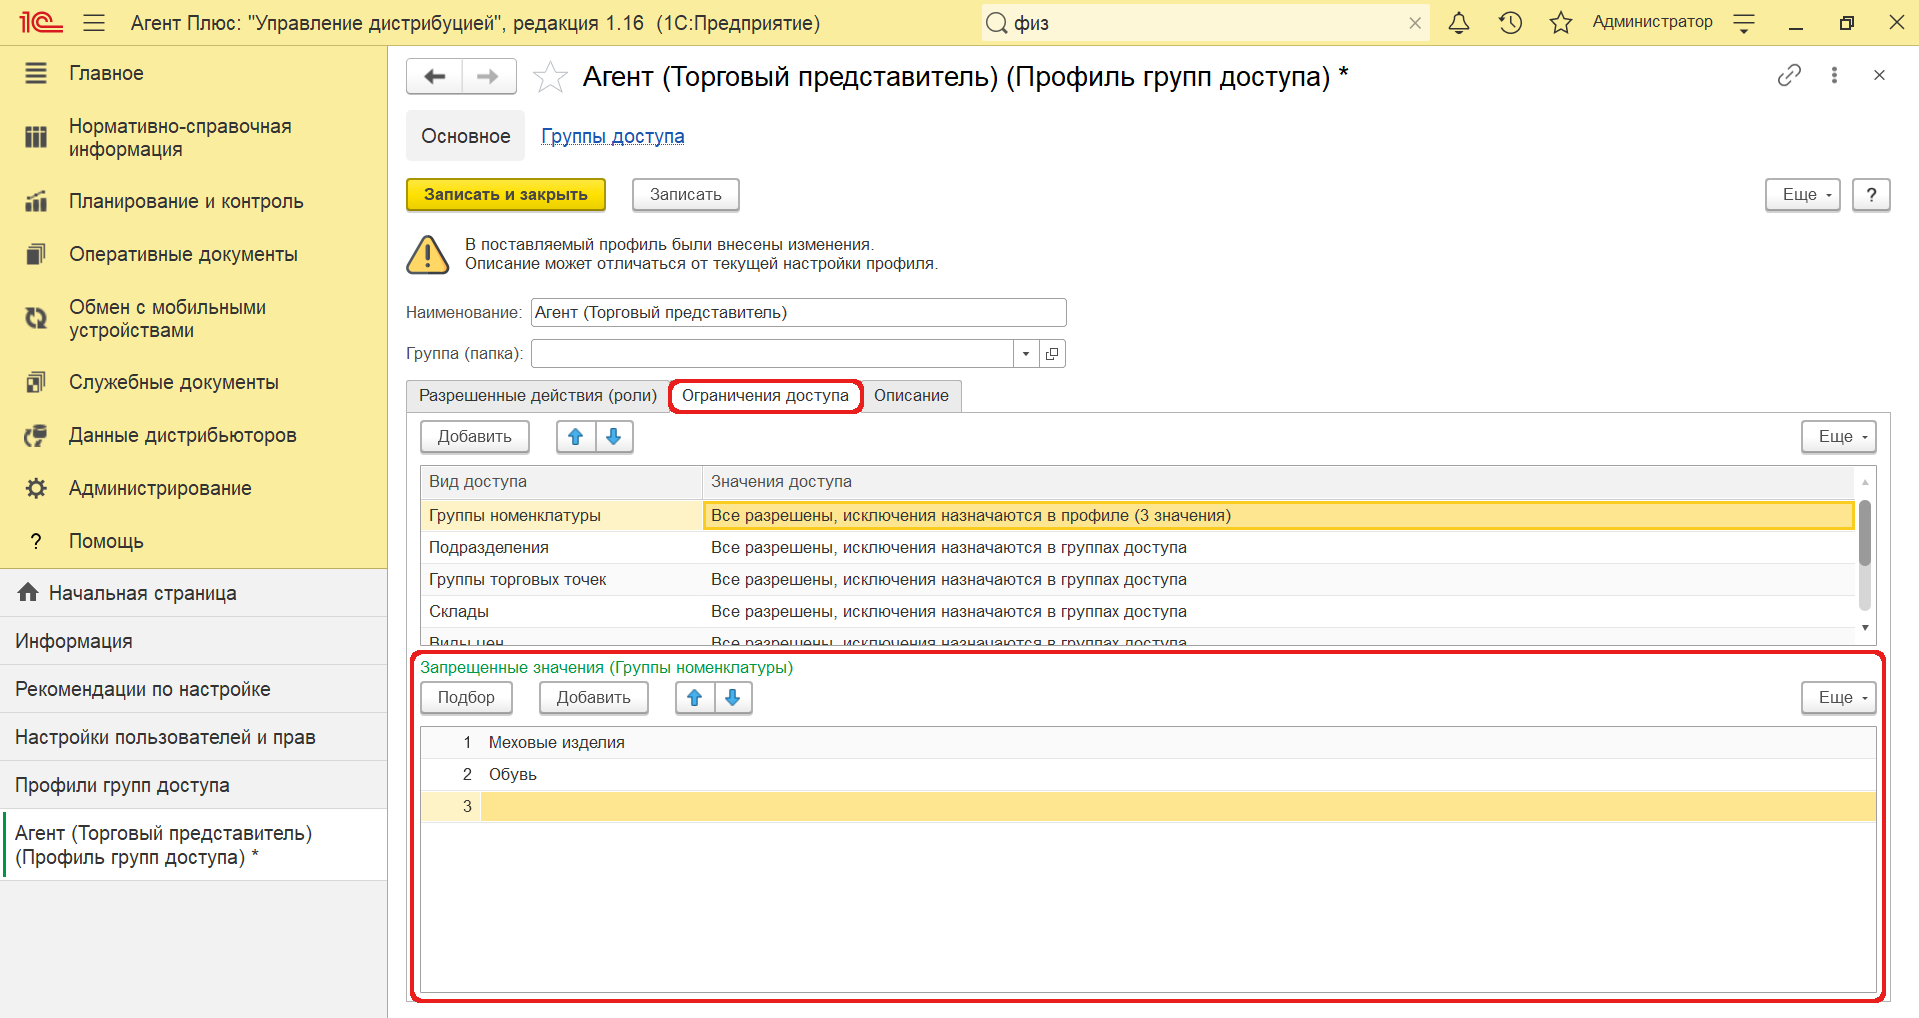Open Еще menu of forbidden values
Screen dimensions: 1919x1018
(x=1839, y=698)
